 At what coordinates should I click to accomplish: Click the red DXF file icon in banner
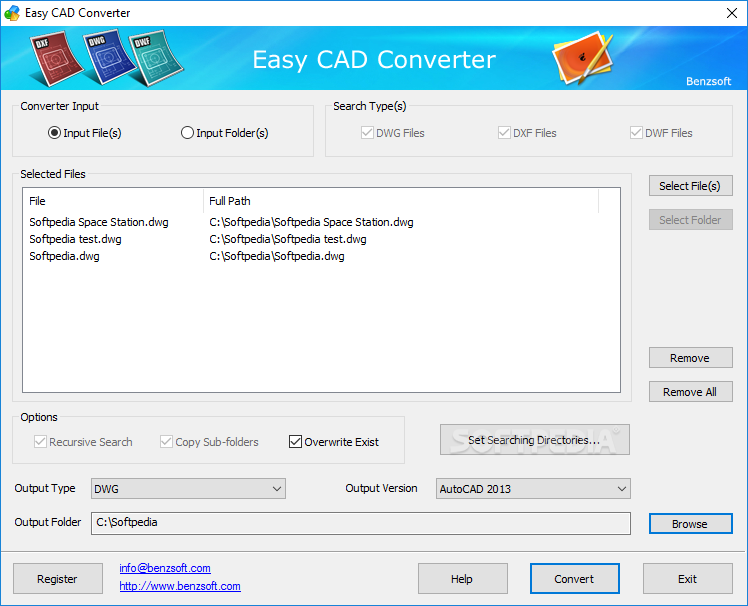pos(55,59)
